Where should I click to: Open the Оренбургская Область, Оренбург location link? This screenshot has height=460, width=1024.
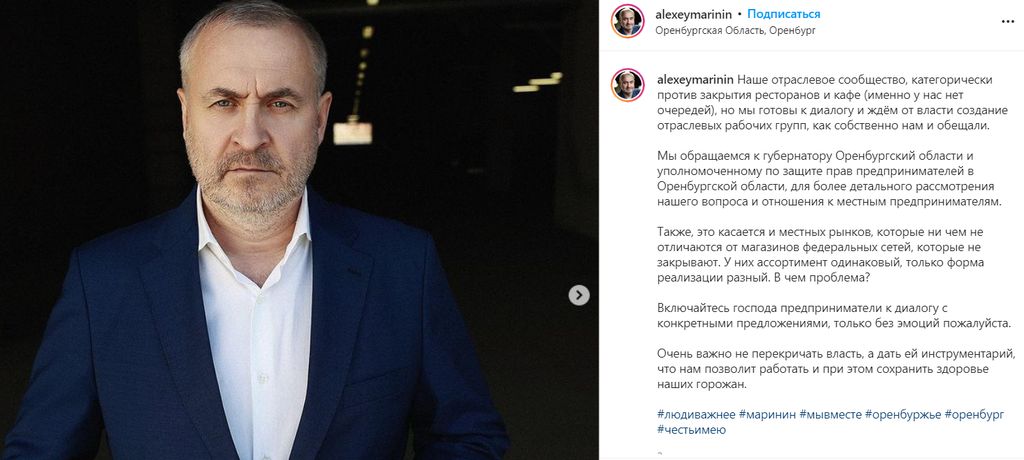(736, 30)
